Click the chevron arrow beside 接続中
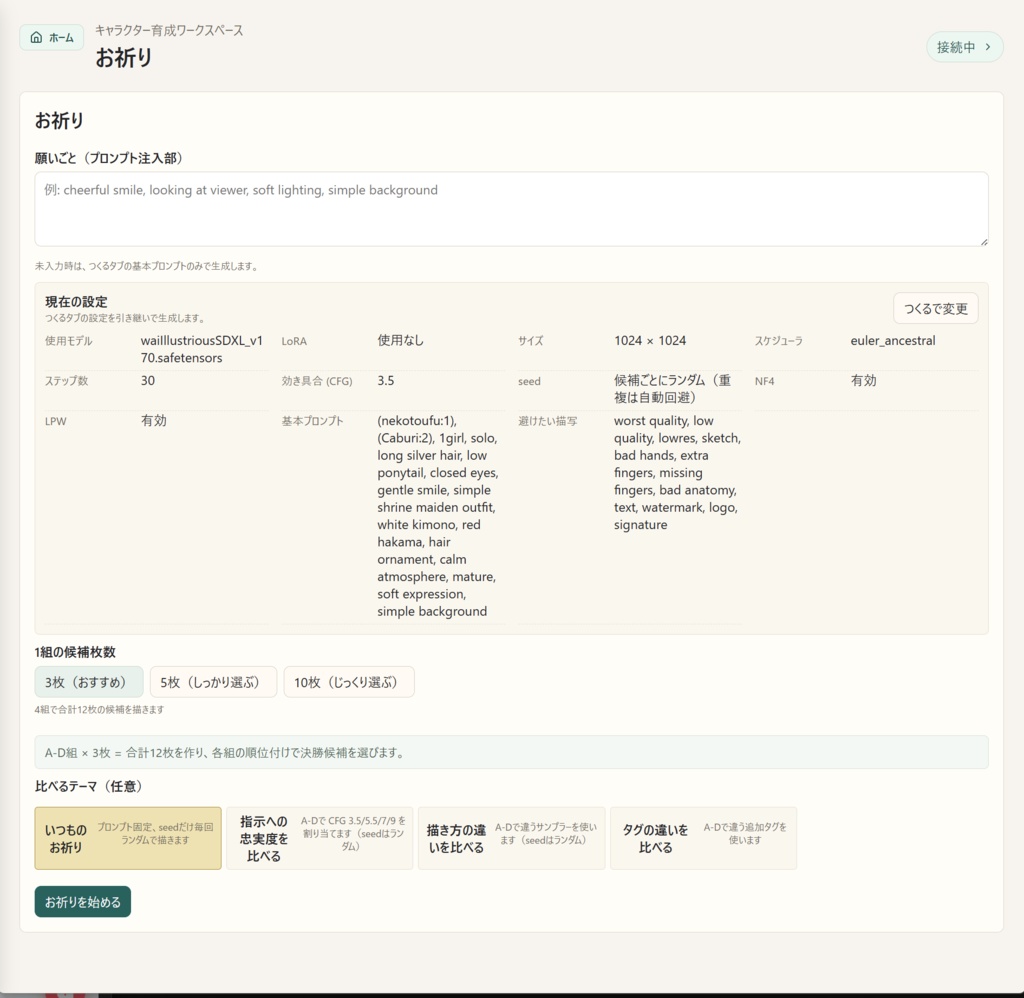The width and height of the screenshot is (1024, 998). click(x=988, y=47)
